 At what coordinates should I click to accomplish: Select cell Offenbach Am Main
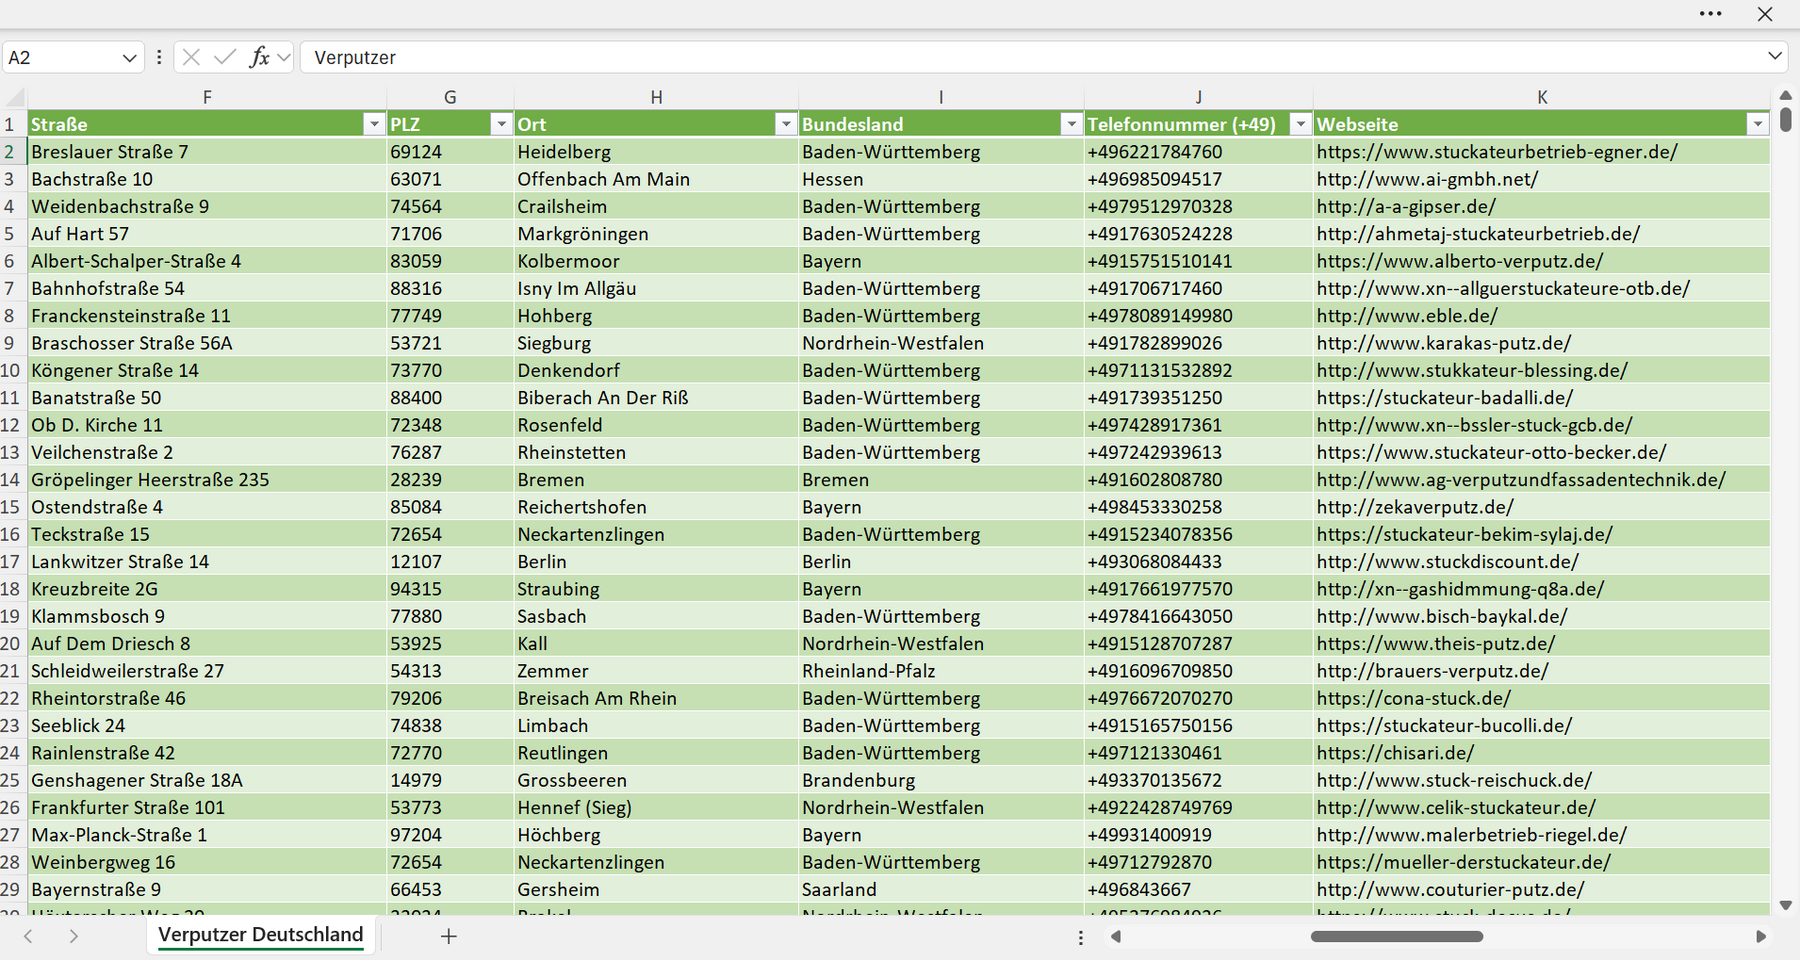[x=656, y=179]
